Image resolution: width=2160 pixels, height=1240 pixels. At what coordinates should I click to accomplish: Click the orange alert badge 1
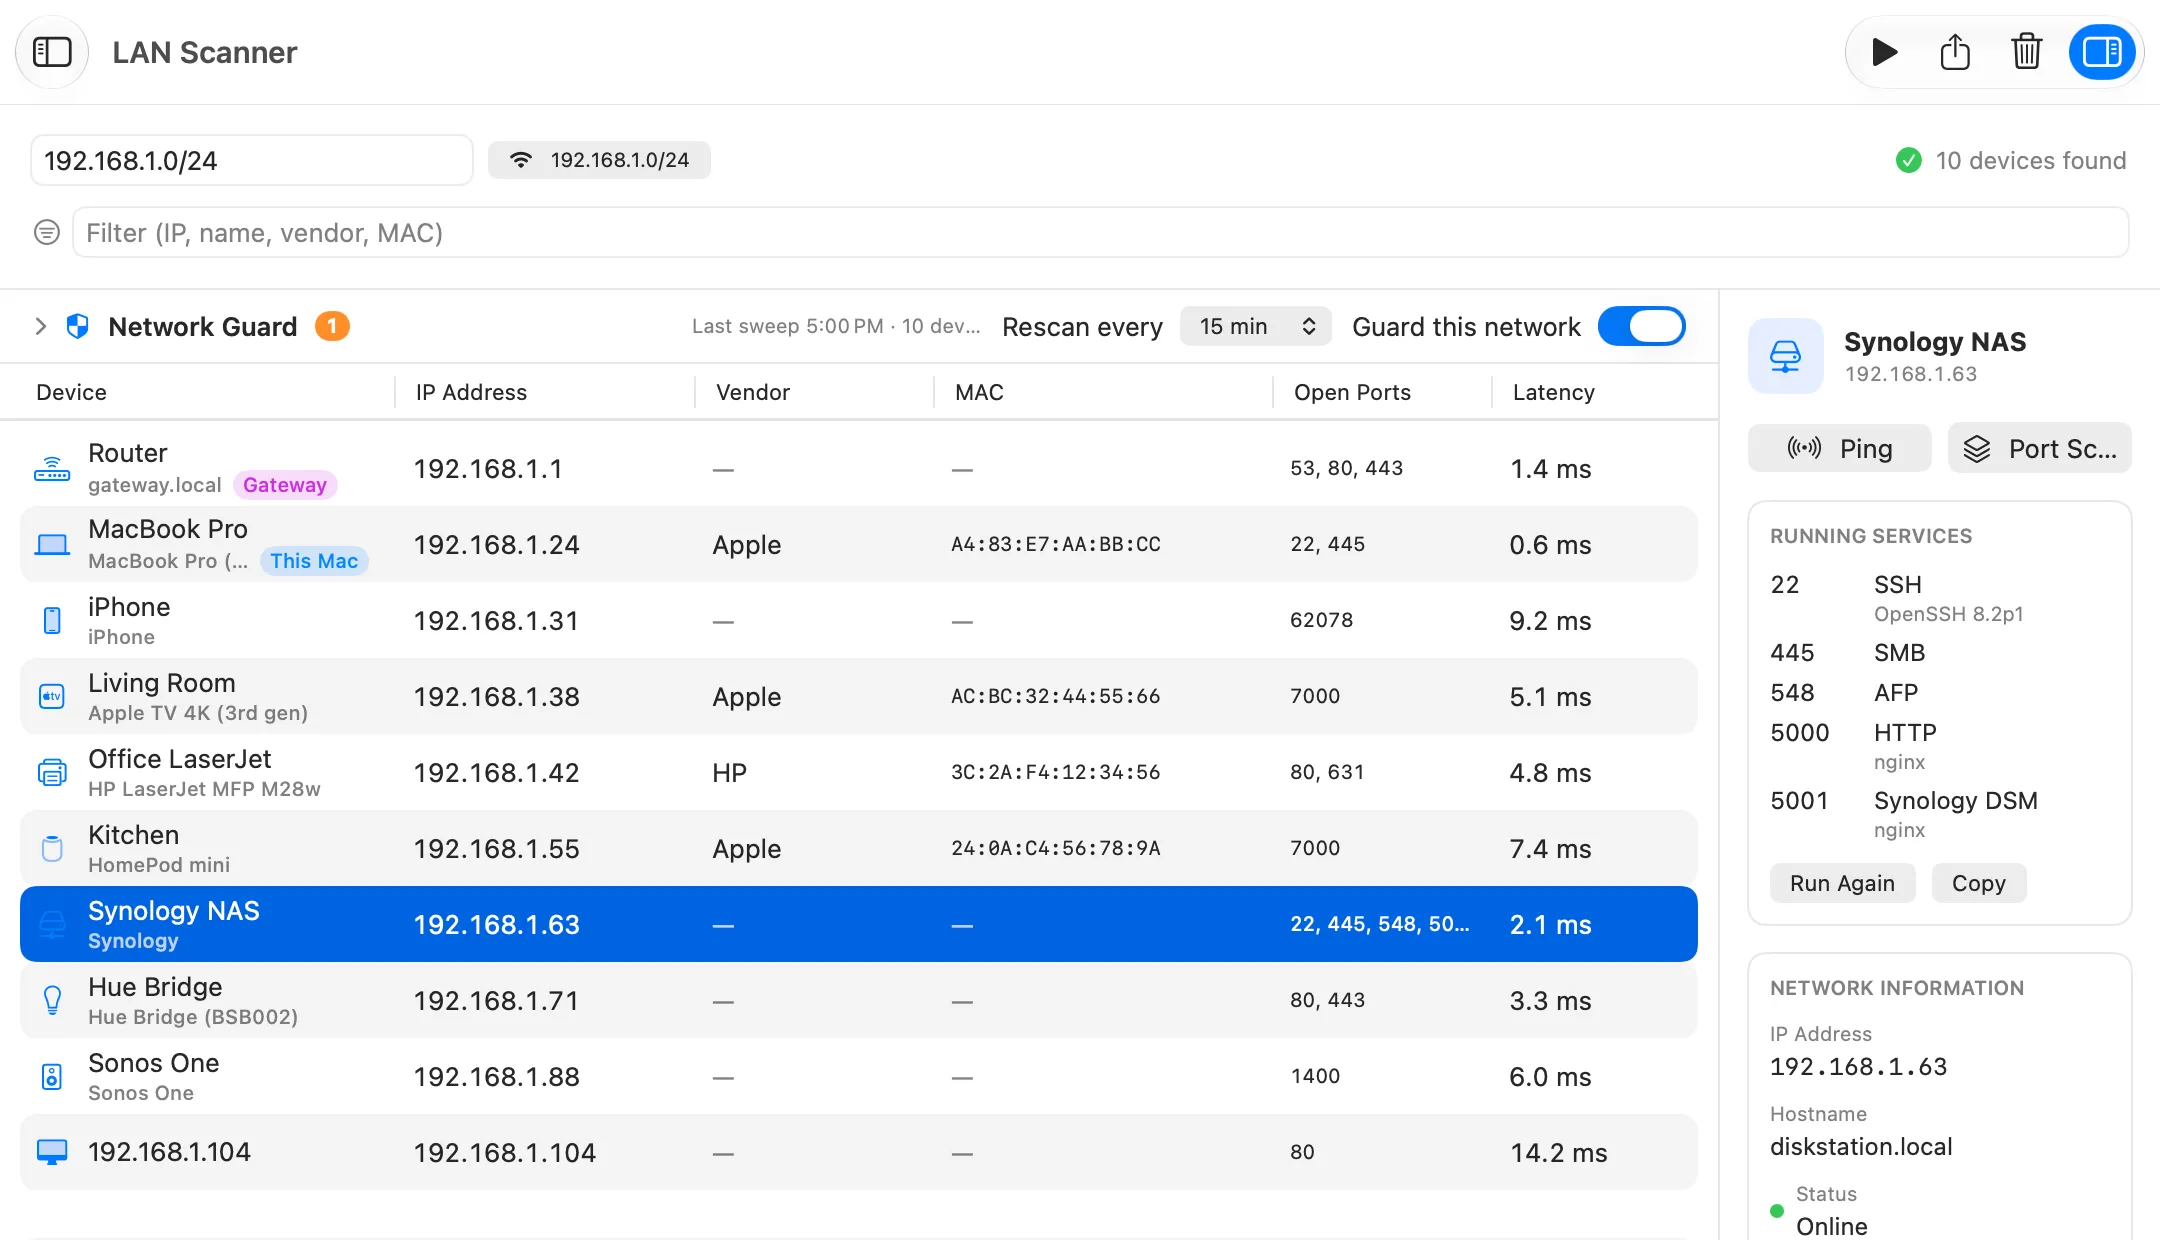[332, 327]
